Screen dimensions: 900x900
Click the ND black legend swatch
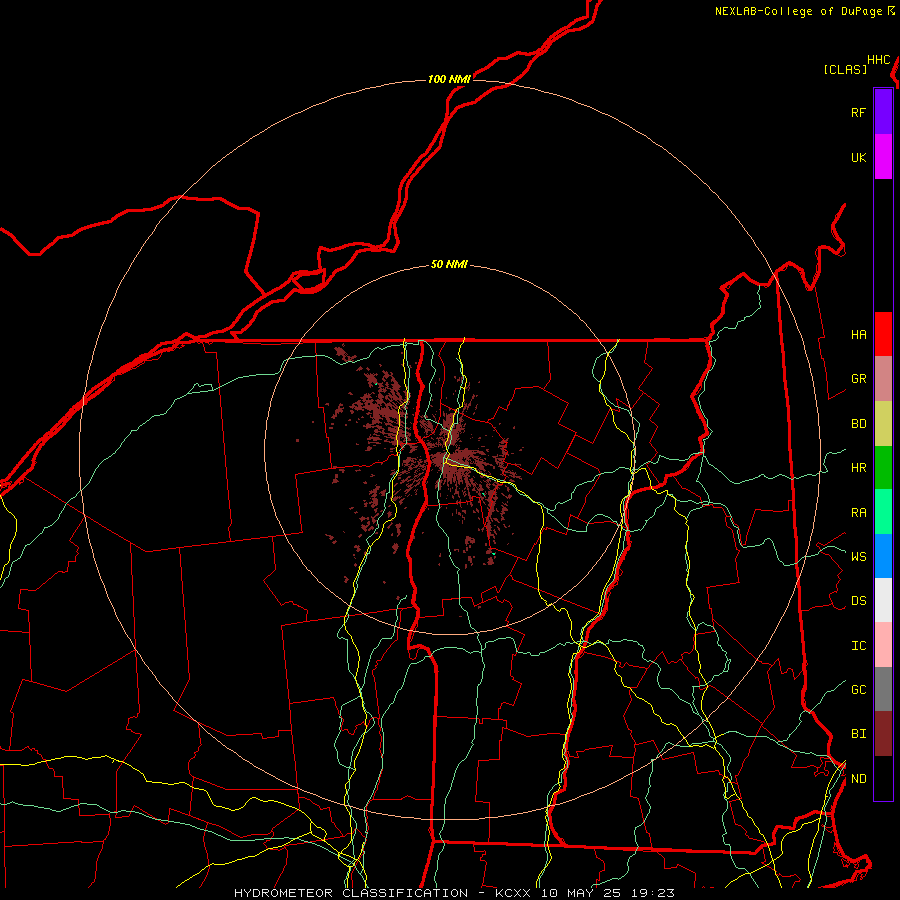coord(883,778)
